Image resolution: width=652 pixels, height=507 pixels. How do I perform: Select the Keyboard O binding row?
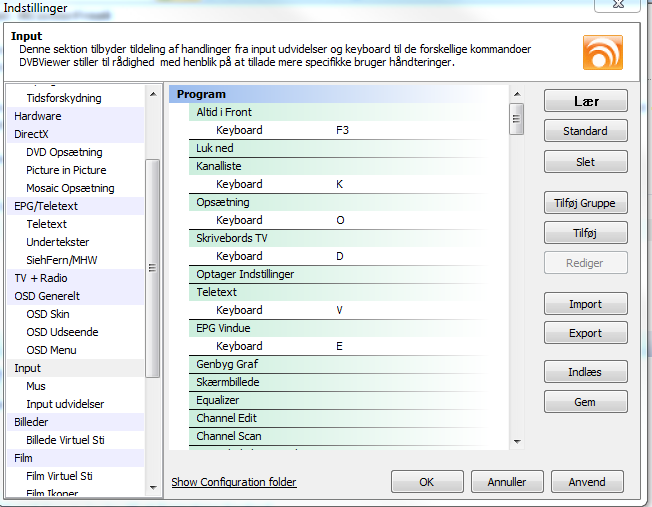tap(348, 220)
